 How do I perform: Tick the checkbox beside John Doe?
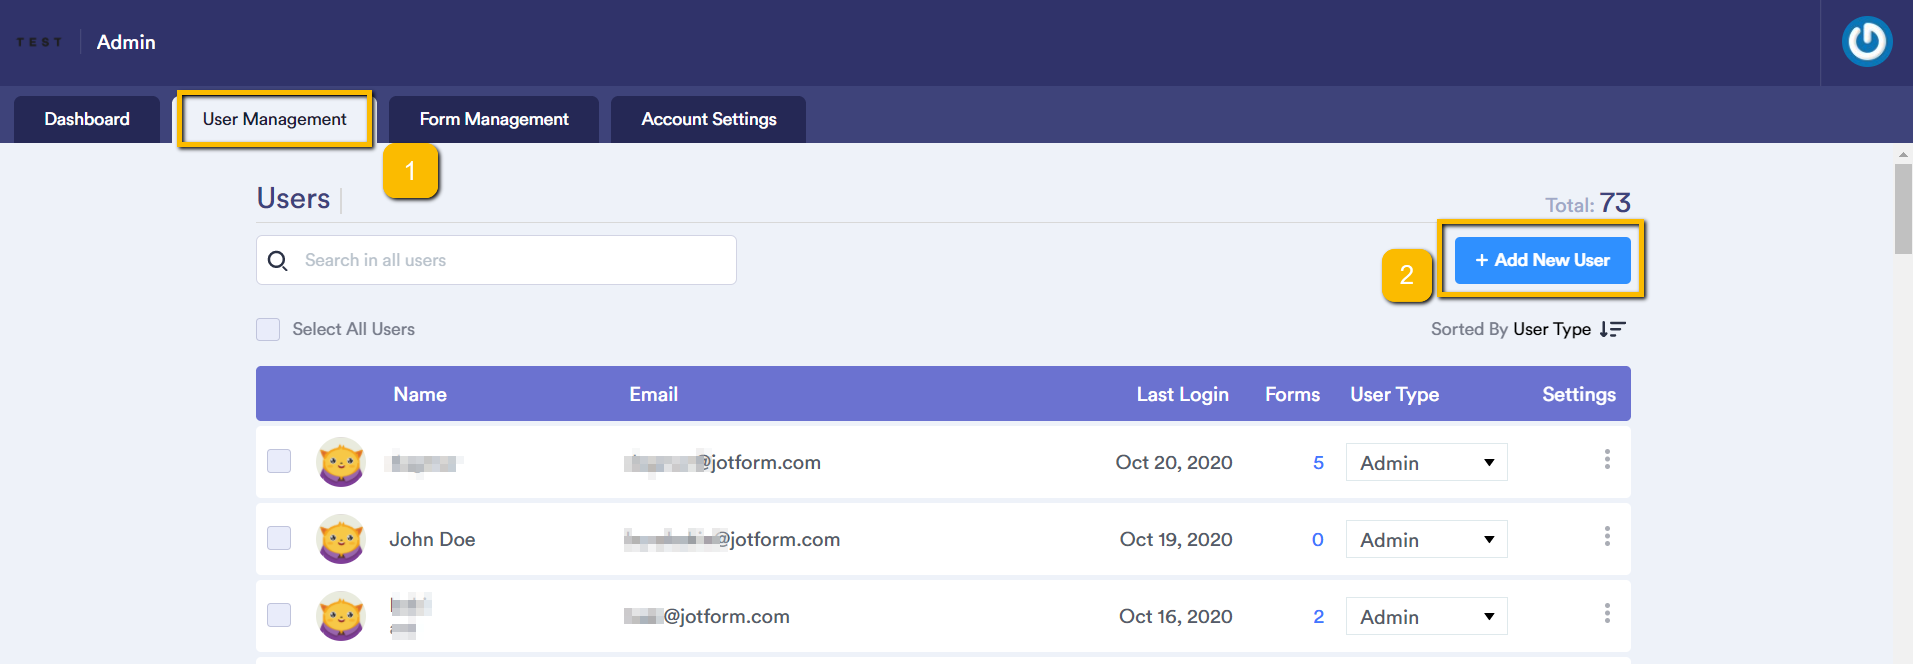[x=279, y=538]
